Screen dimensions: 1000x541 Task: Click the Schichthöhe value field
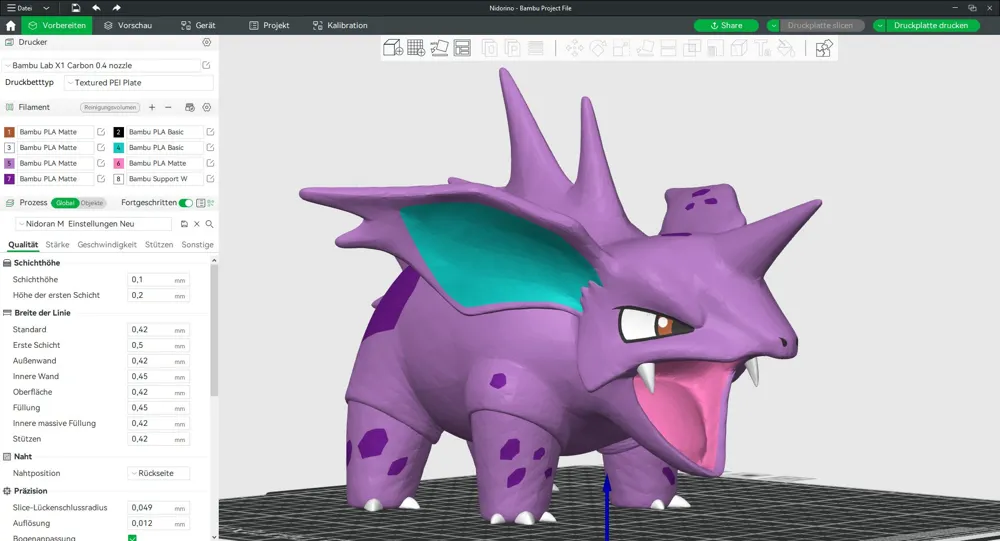158,279
